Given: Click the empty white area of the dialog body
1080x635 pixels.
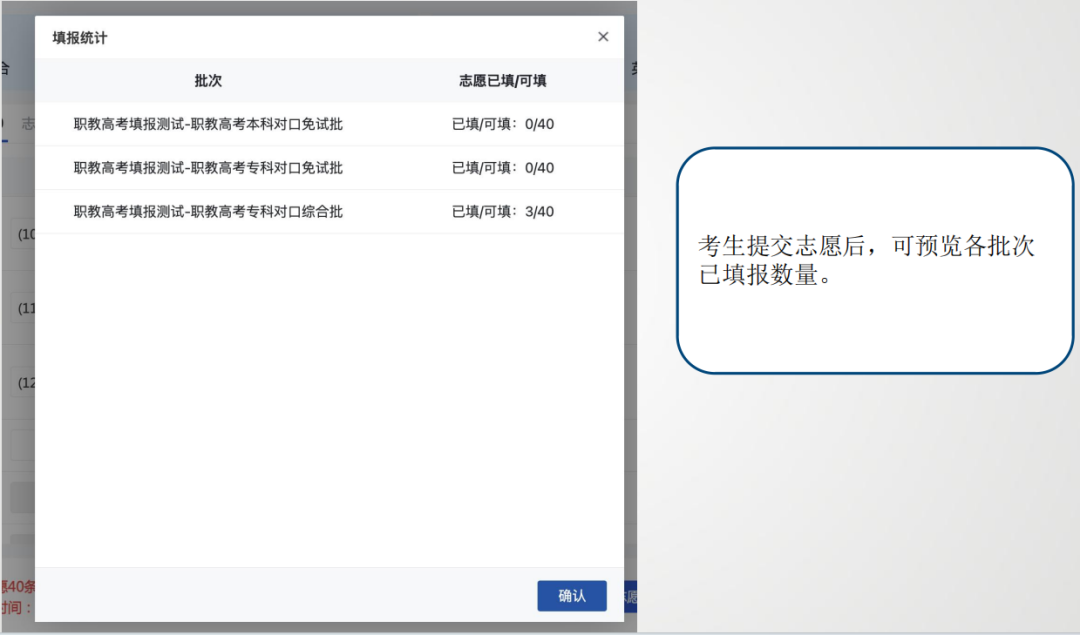Looking at the screenshot, I should click(x=328, y=400).
